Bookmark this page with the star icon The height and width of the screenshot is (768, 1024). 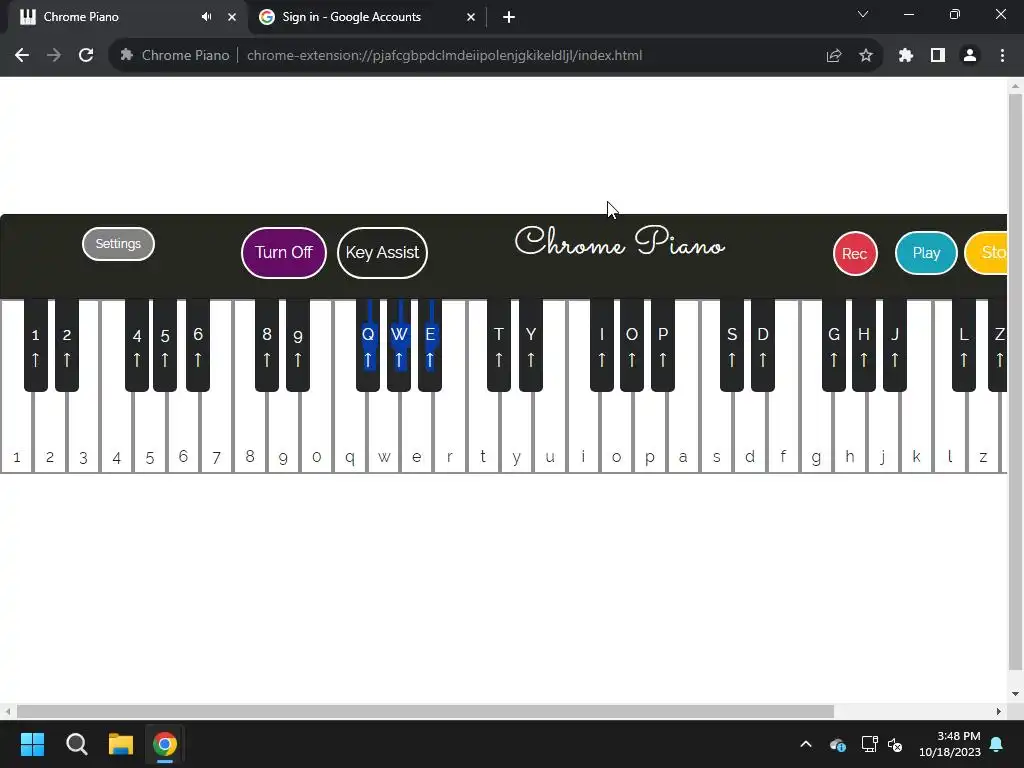pyautogui.click(x=866, y=56)
